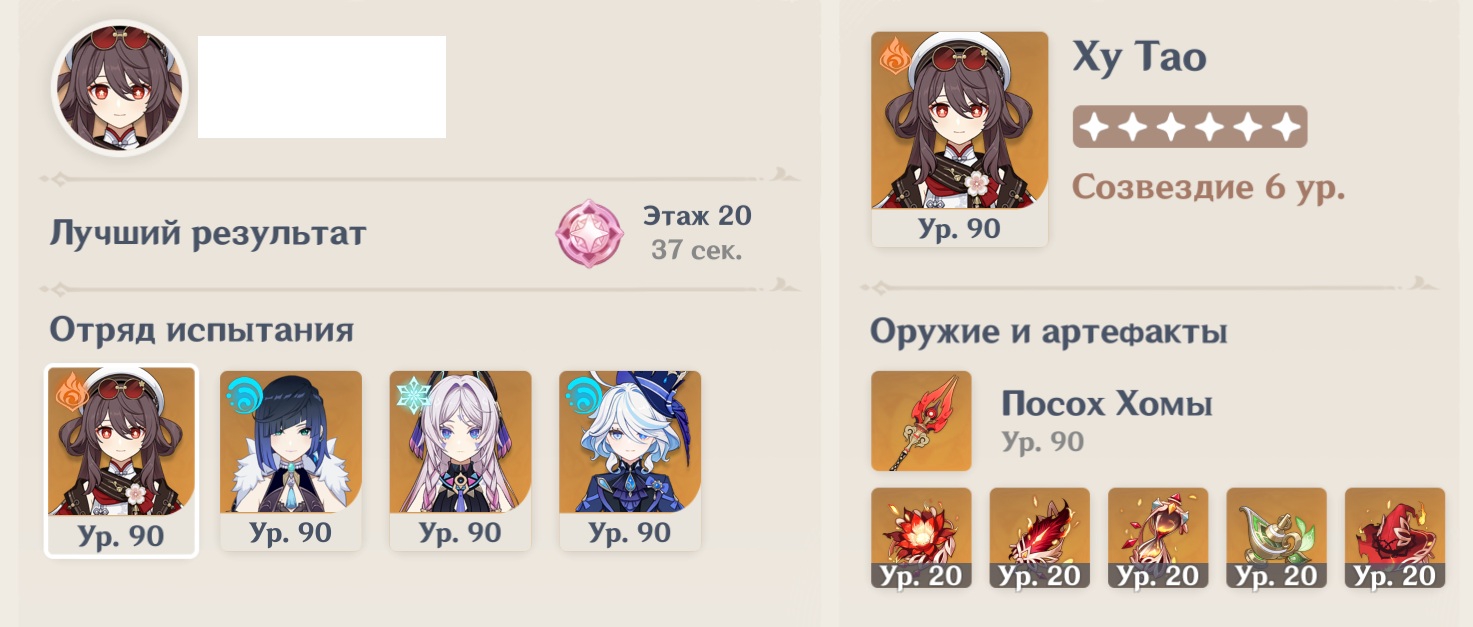The height and width of the screenshot is (627, 1473).
Task: Click the green goblet artifact icon
Action: pyautogui.click(x=1276, y=537)
